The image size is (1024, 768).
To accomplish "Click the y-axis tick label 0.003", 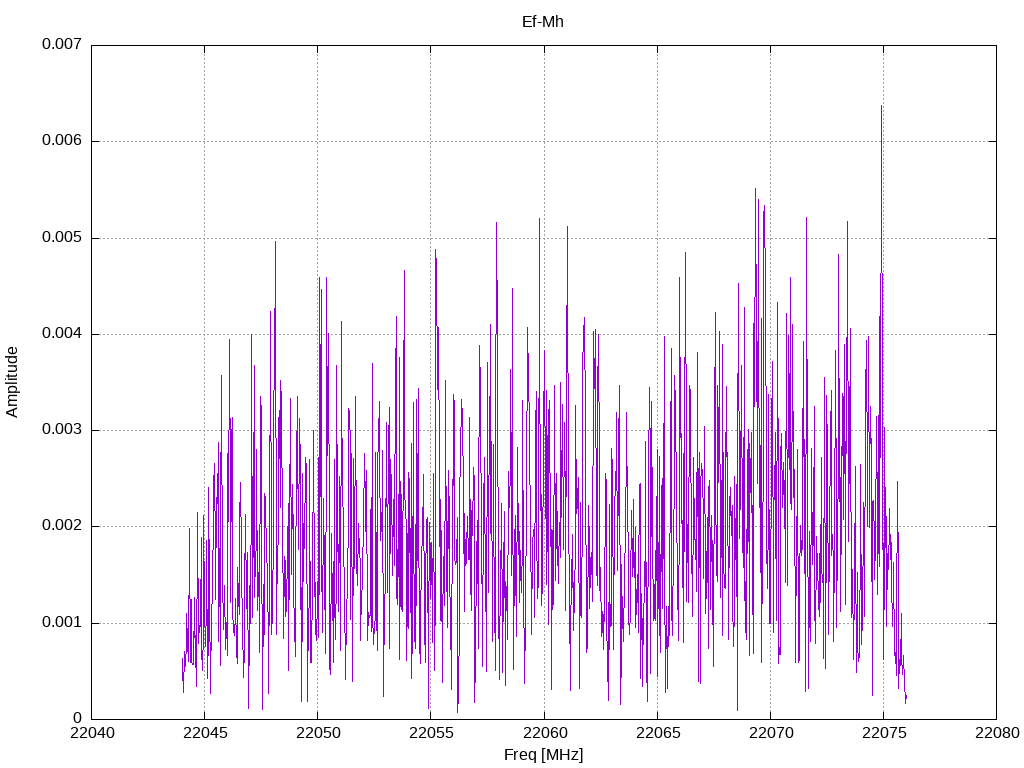I will click(x=62, y=430).
